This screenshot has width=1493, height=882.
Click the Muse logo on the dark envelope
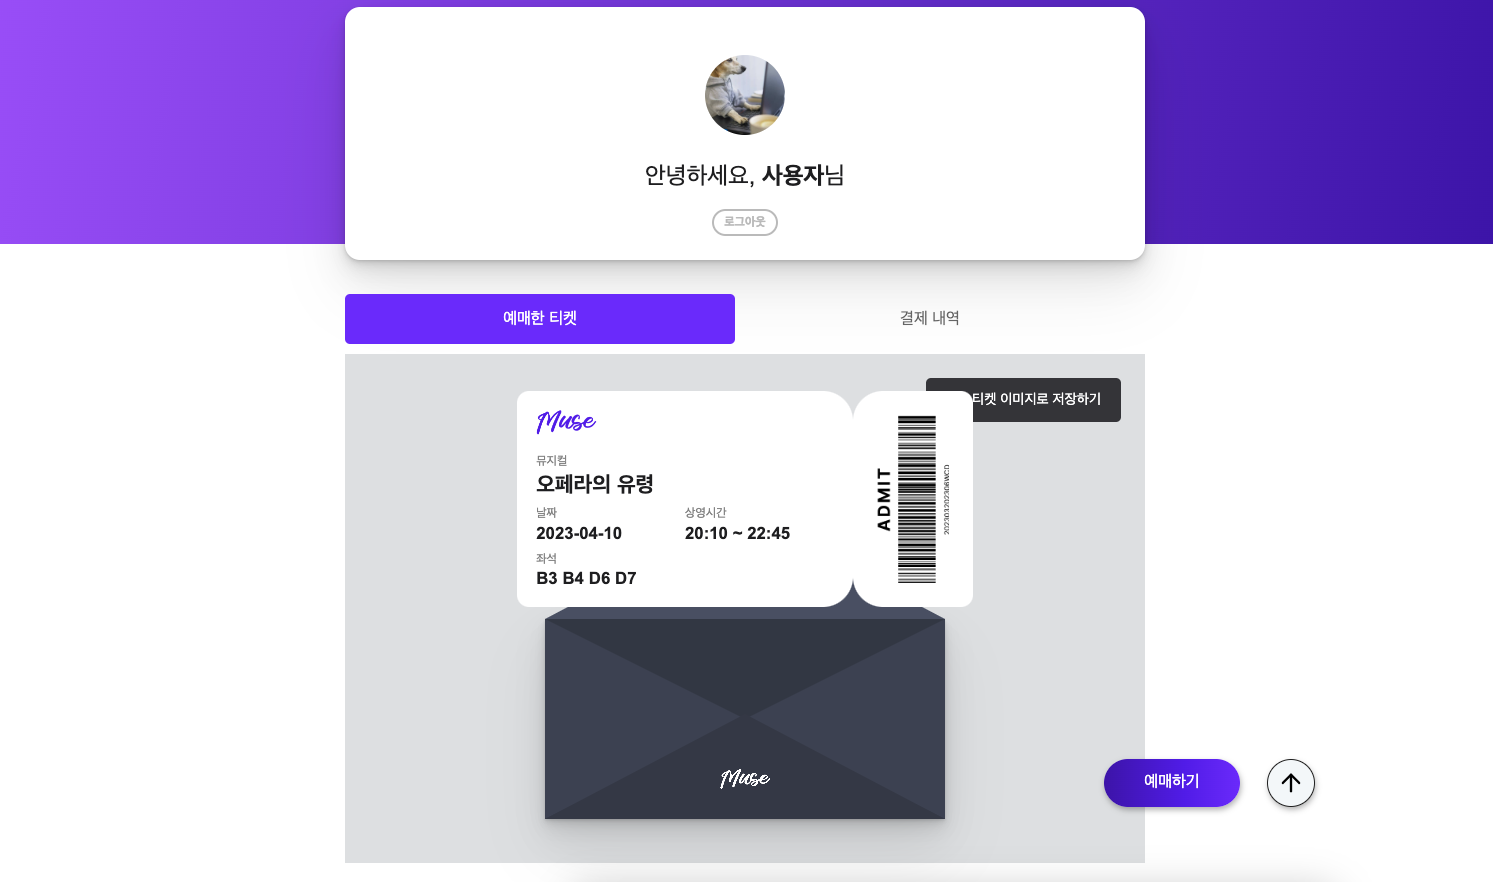(x=744, y=778)
